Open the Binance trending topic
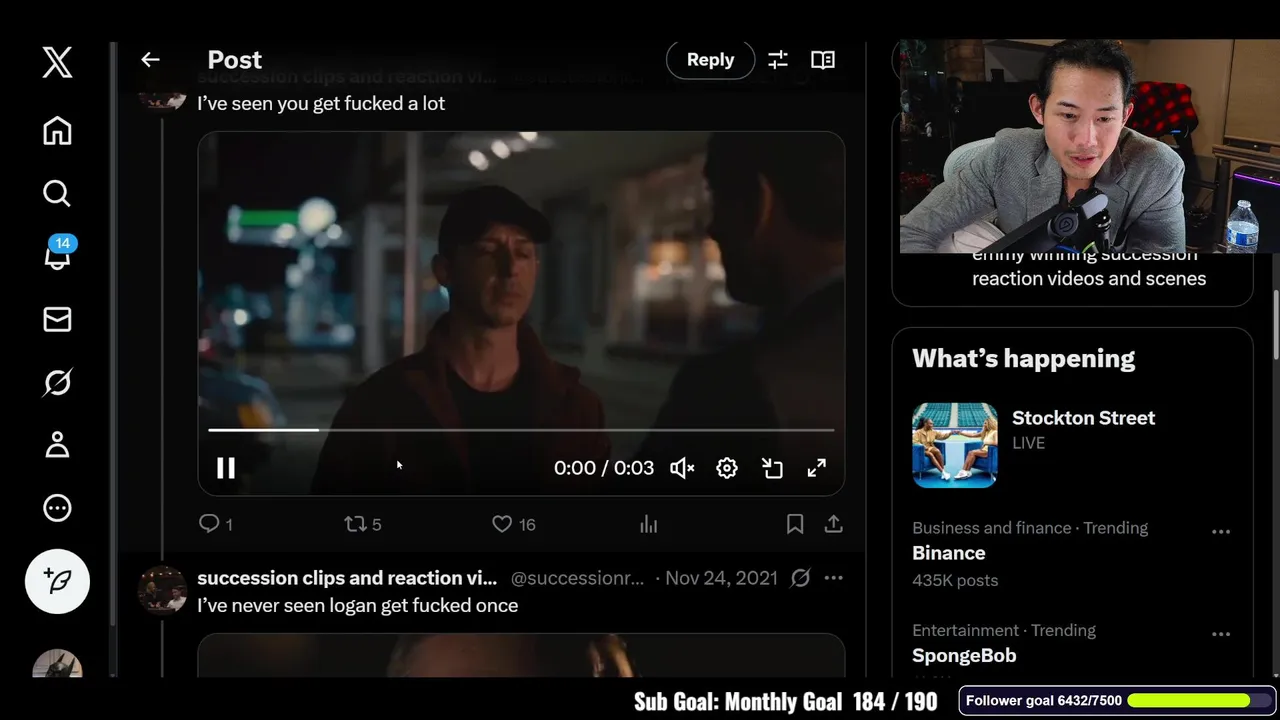Screen dimensions: 1280x720 [949, 553]
